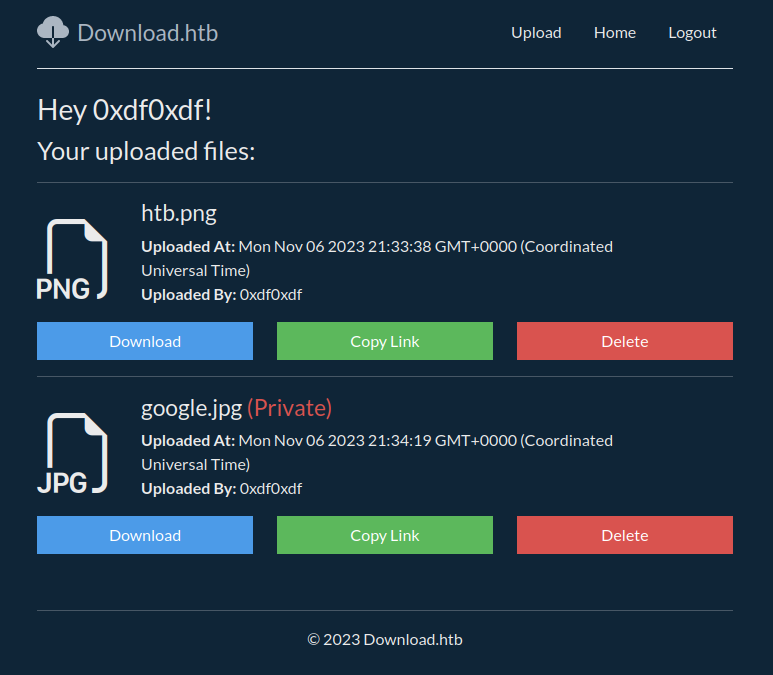Go to Home in the navigation bar
773x675 pixels.
click(614, 32)
